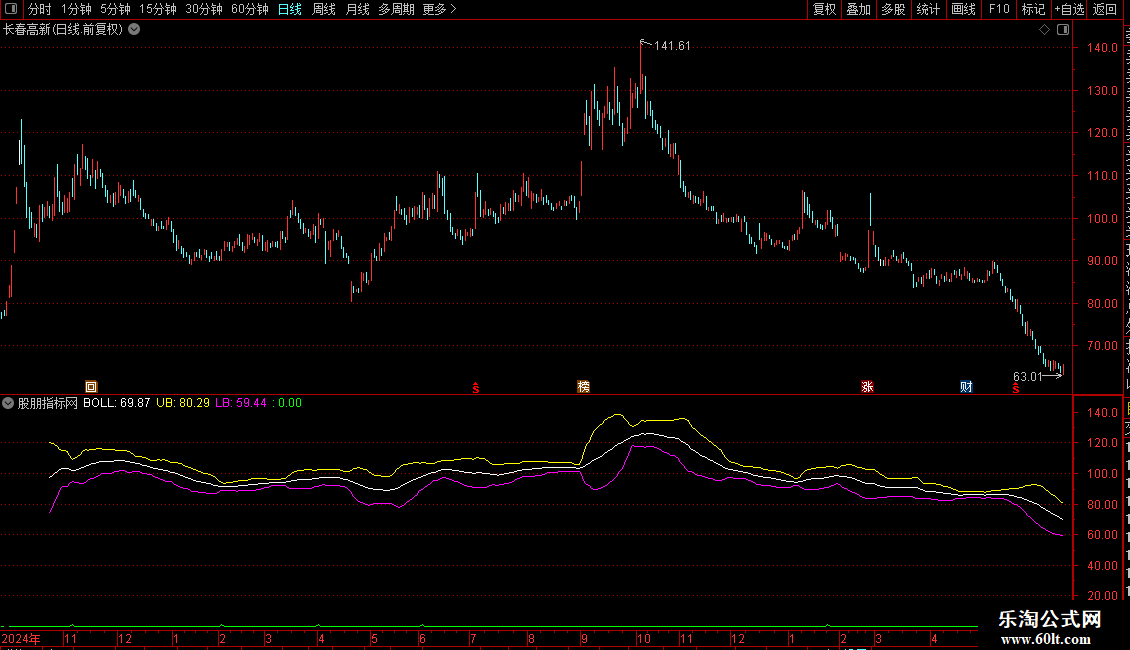Click the 返回 back button
This screenshot has height=650, width=1130.
1105,9
